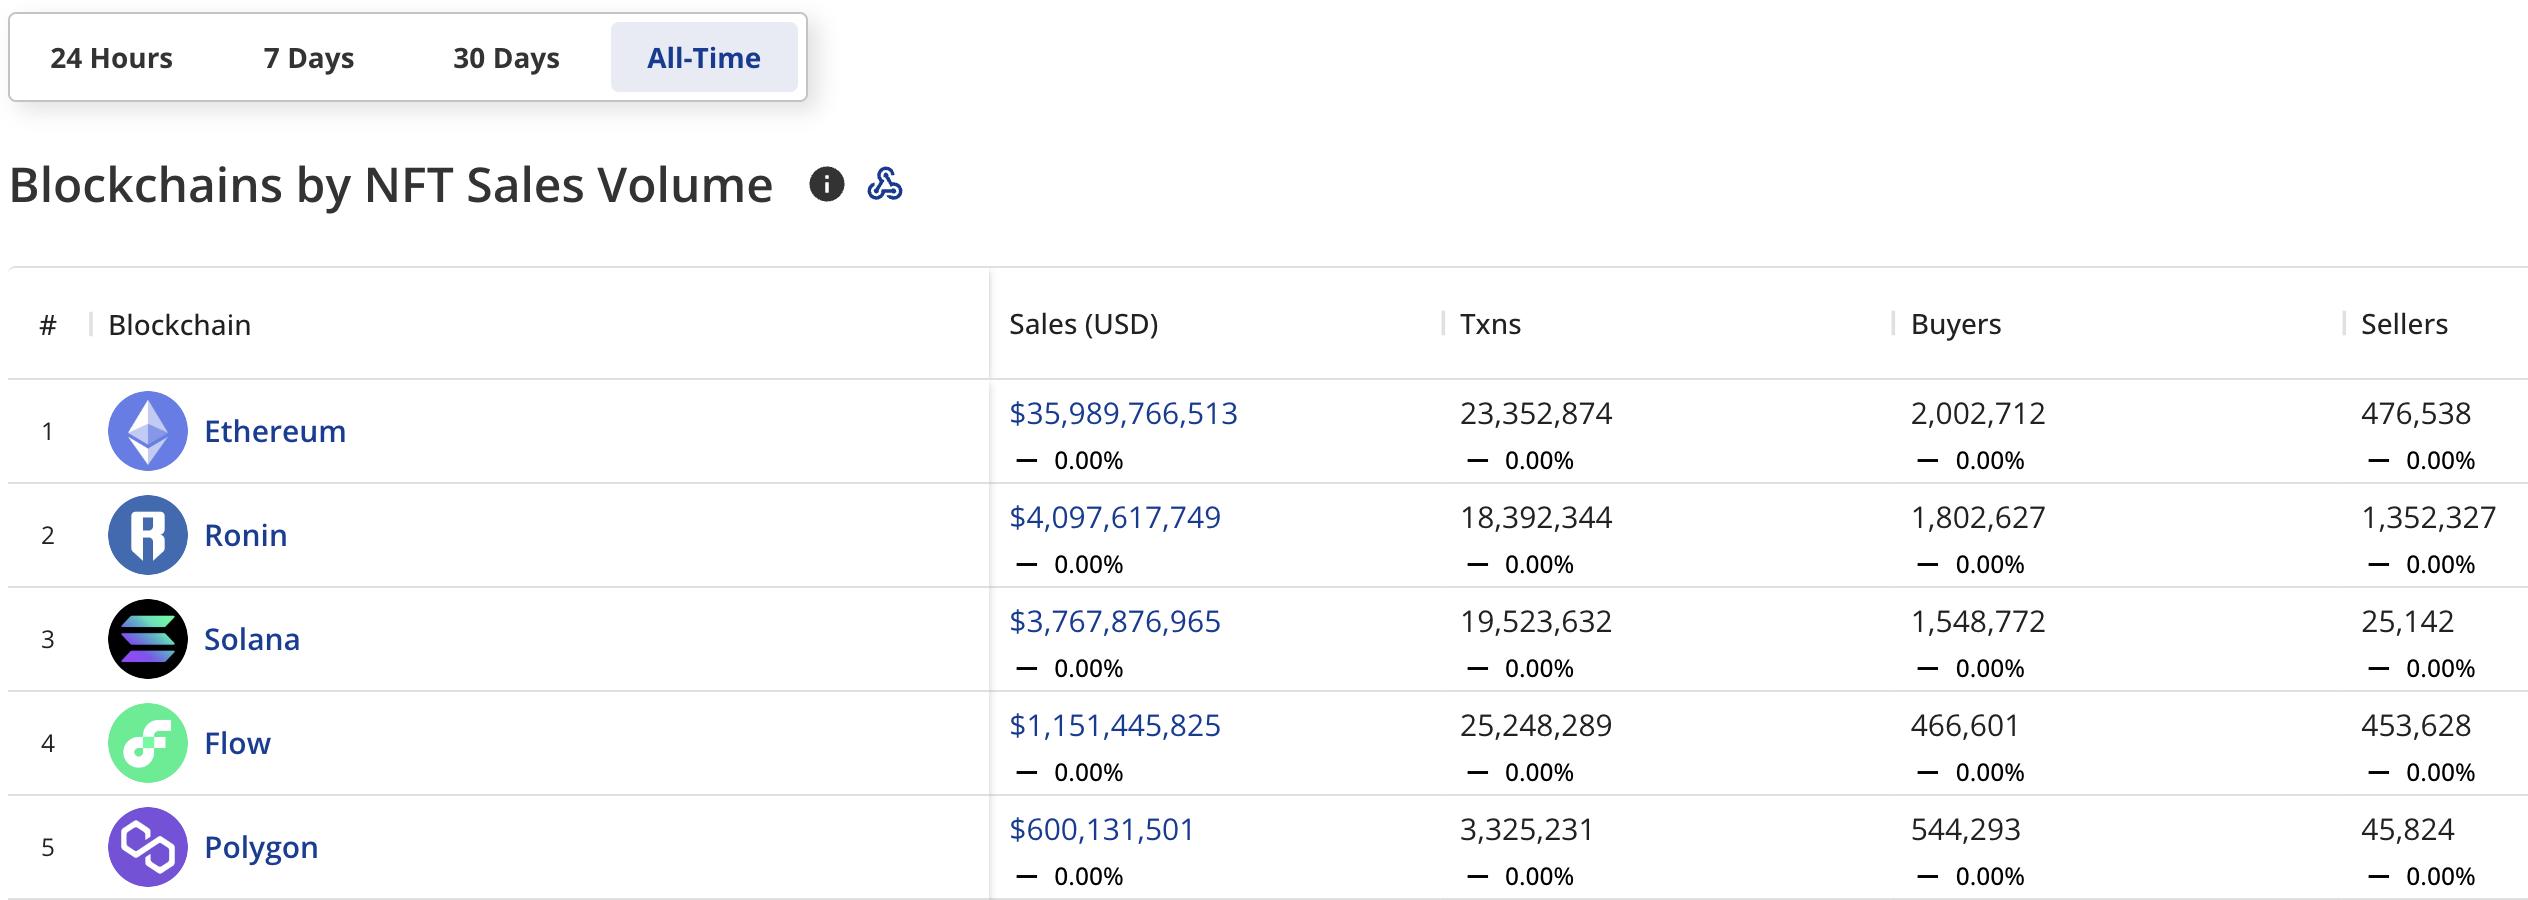Click the Blockchains by NFT Sales Volume heading
Screen dimensions: 2528x900
[391, 185]
